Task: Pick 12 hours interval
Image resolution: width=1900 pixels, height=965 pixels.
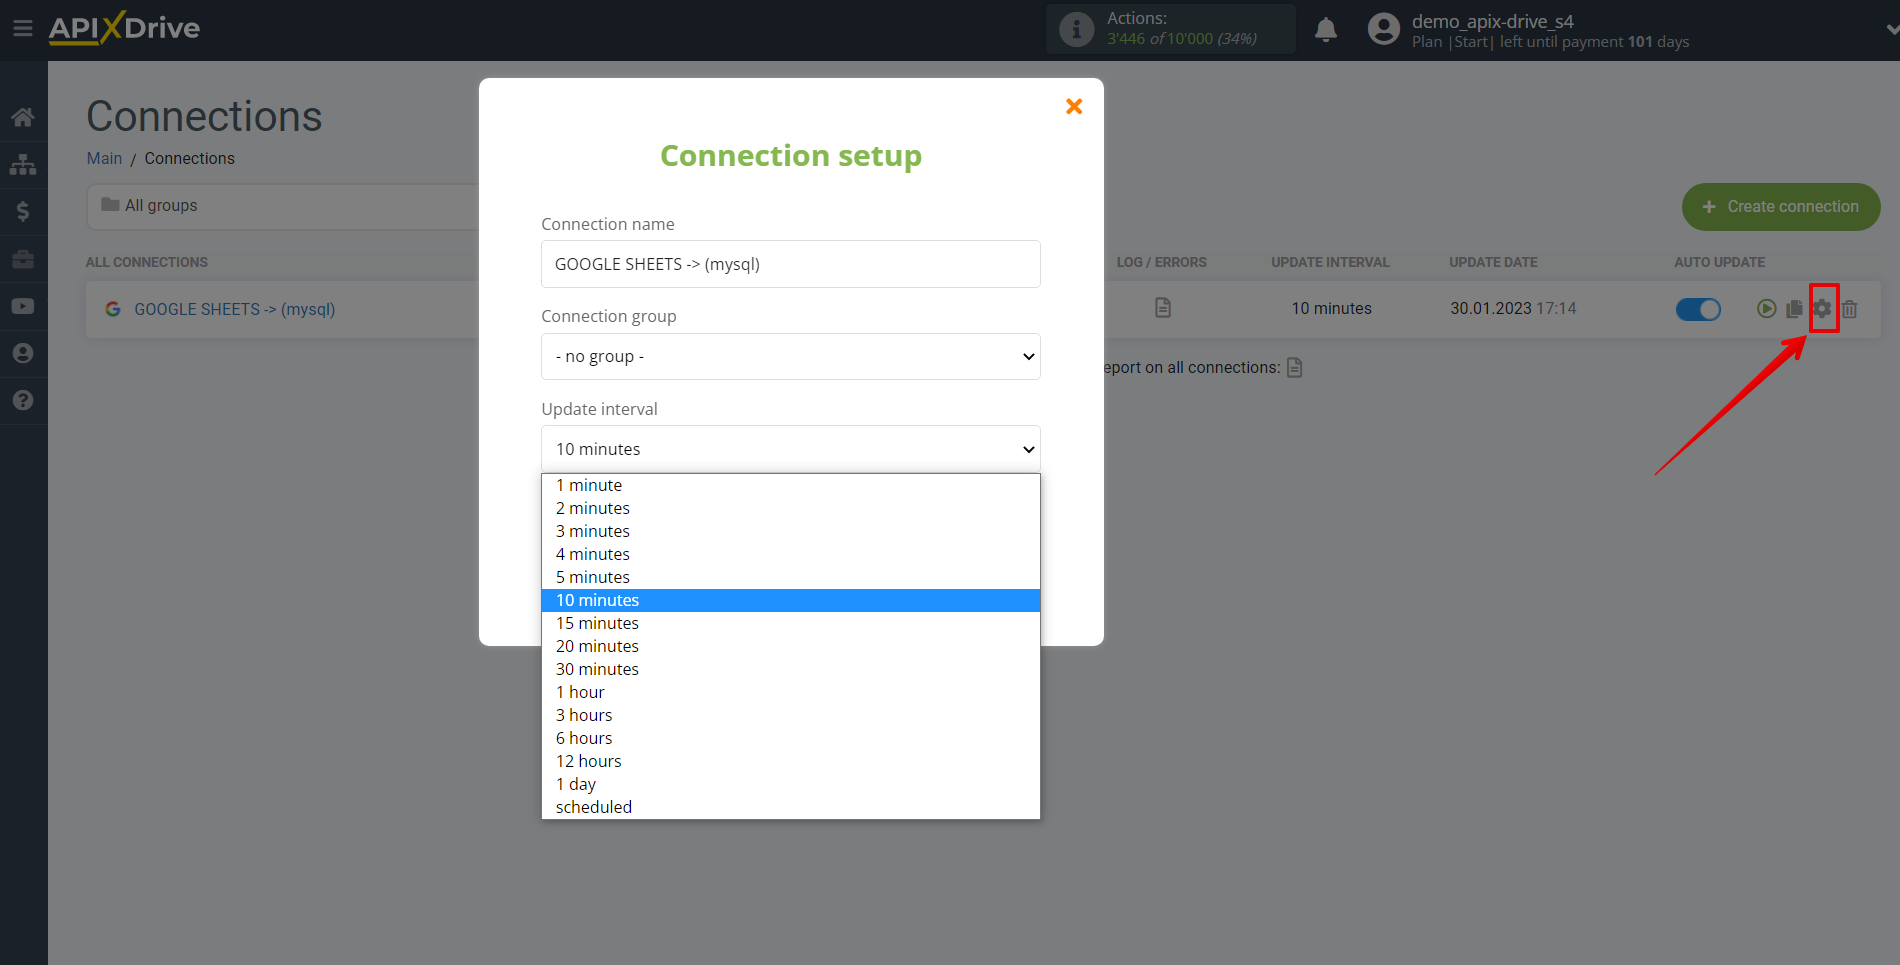Action: click(791, 761)
